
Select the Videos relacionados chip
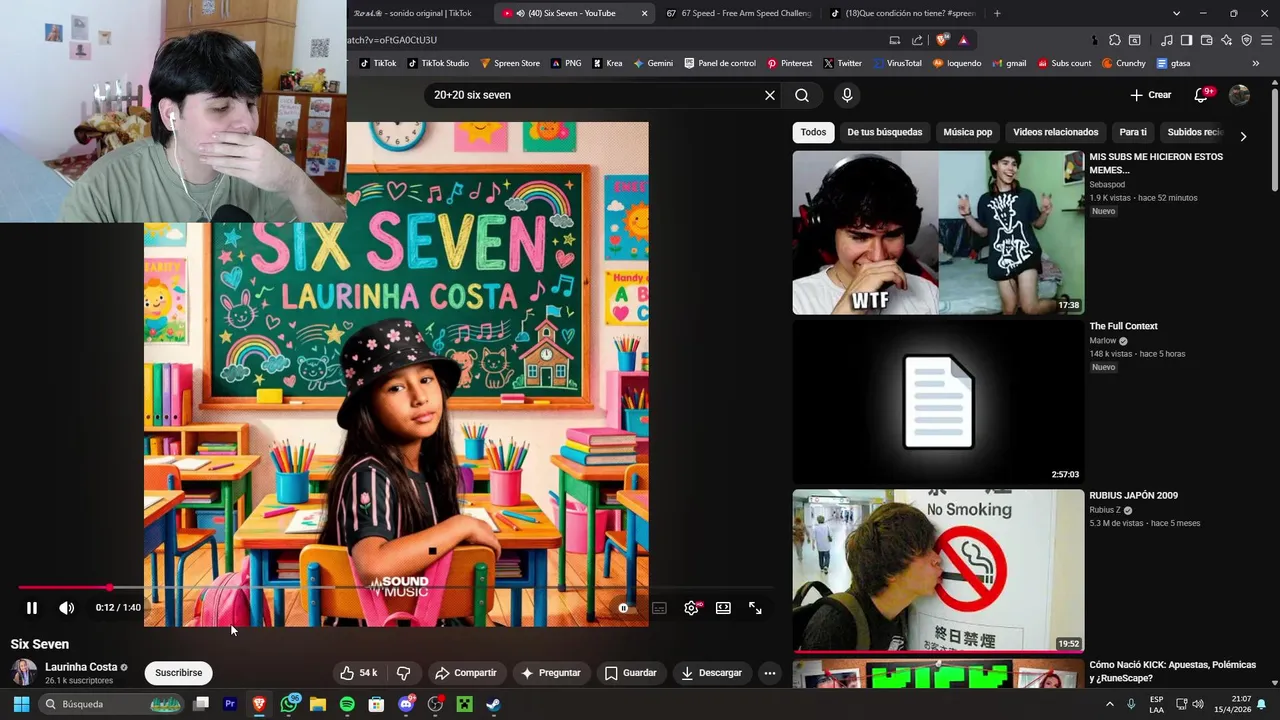click(1055, 132)
